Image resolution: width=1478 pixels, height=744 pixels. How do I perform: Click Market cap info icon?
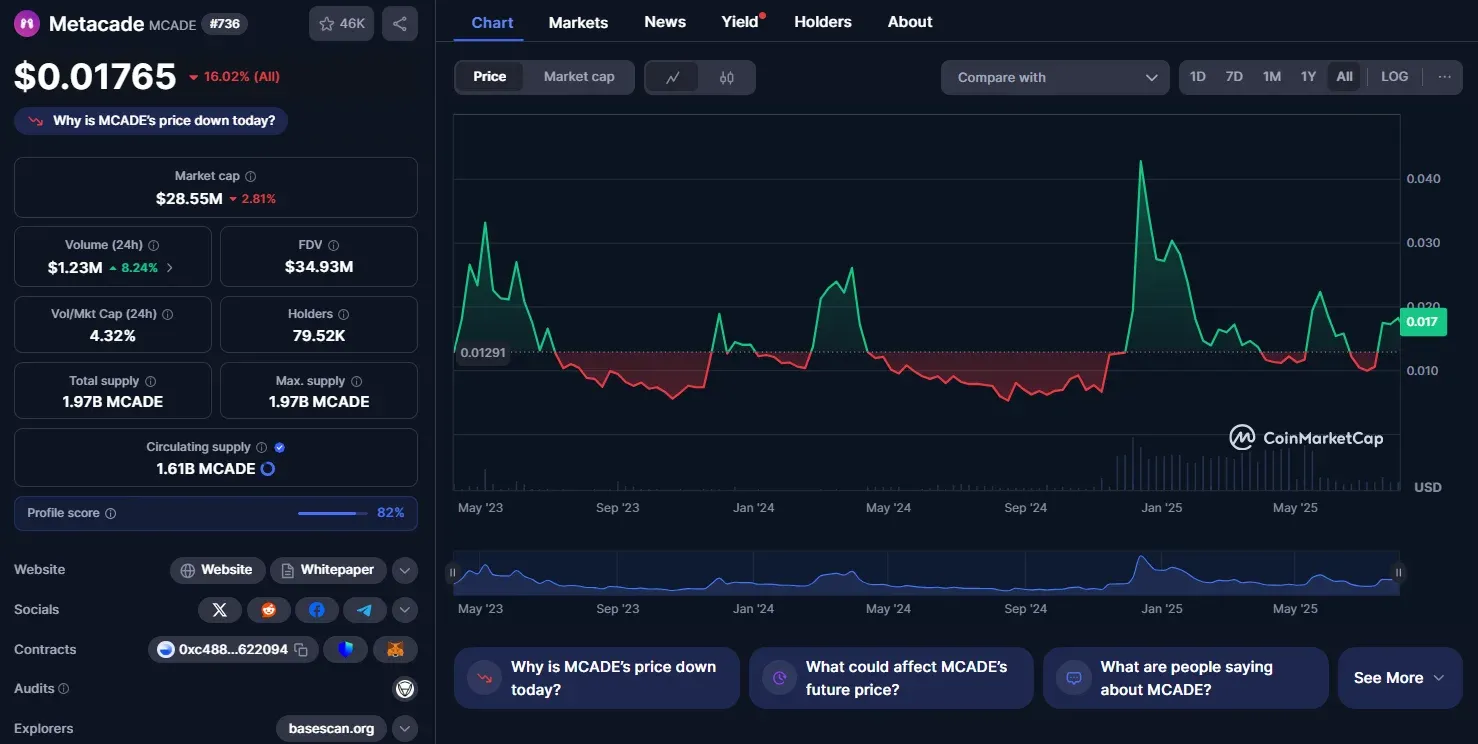(251, 176)
